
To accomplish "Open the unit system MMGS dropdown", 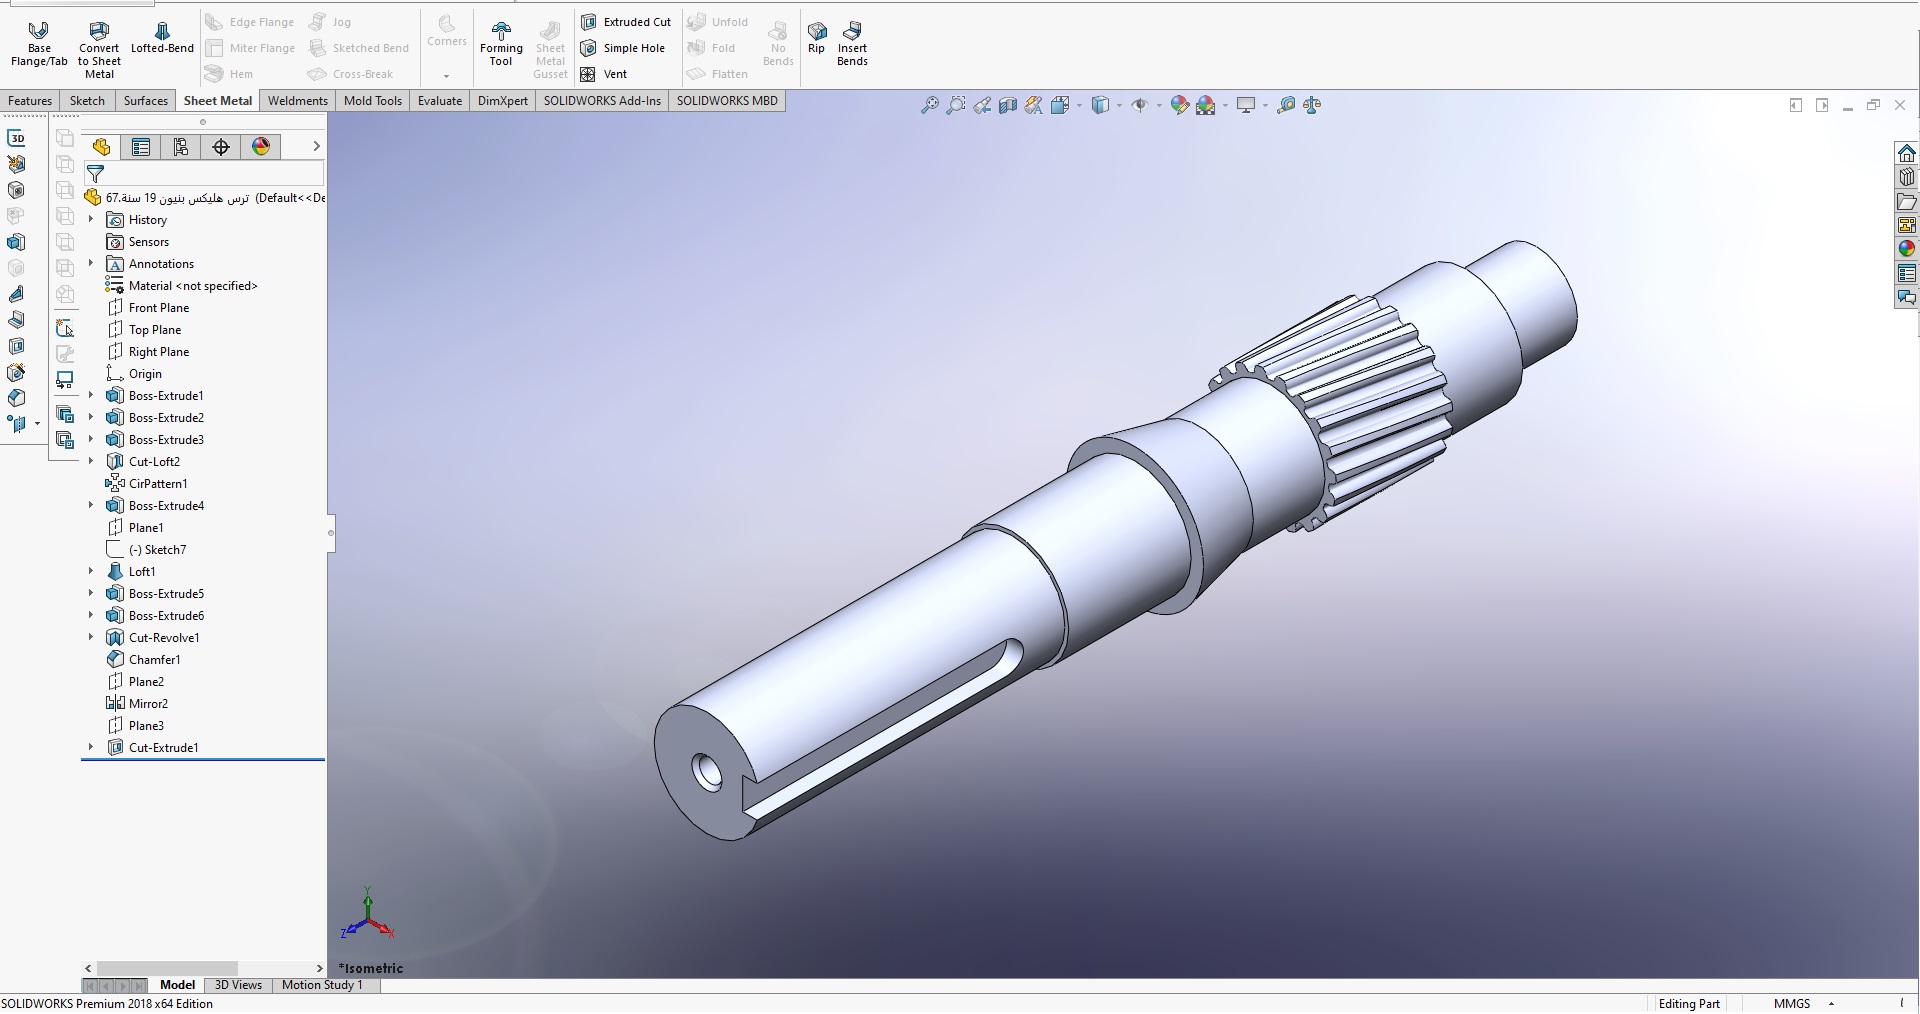I will pos(1831,1003).
